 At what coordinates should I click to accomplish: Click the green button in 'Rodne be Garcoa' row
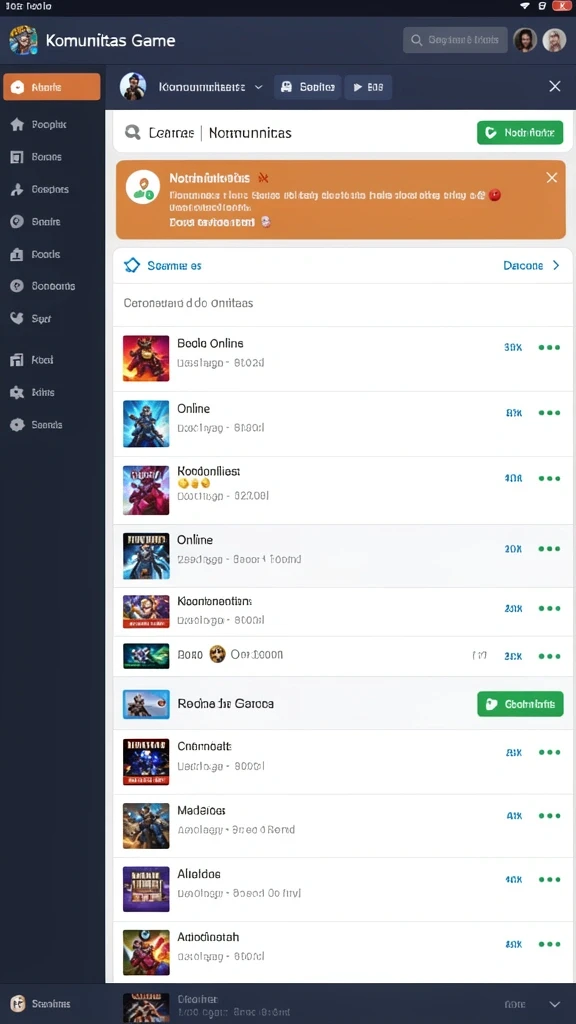click(520, 704)
